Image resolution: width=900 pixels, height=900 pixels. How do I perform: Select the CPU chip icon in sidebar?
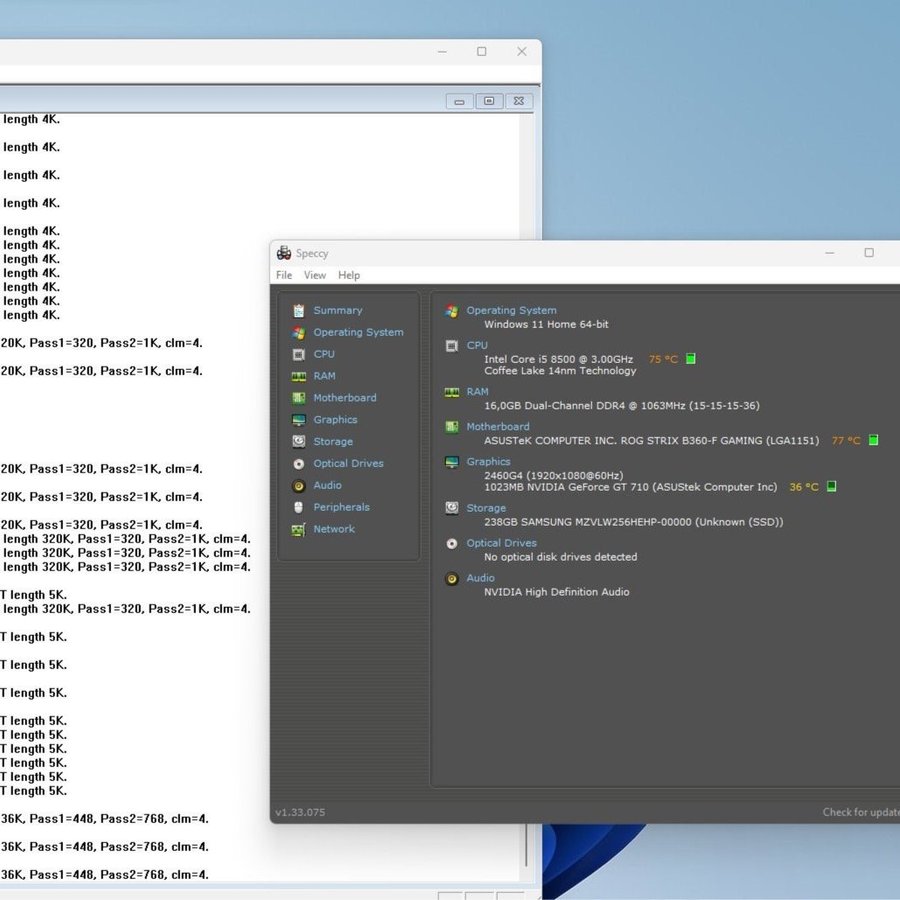pyautogui.click(x=298, y=355)
